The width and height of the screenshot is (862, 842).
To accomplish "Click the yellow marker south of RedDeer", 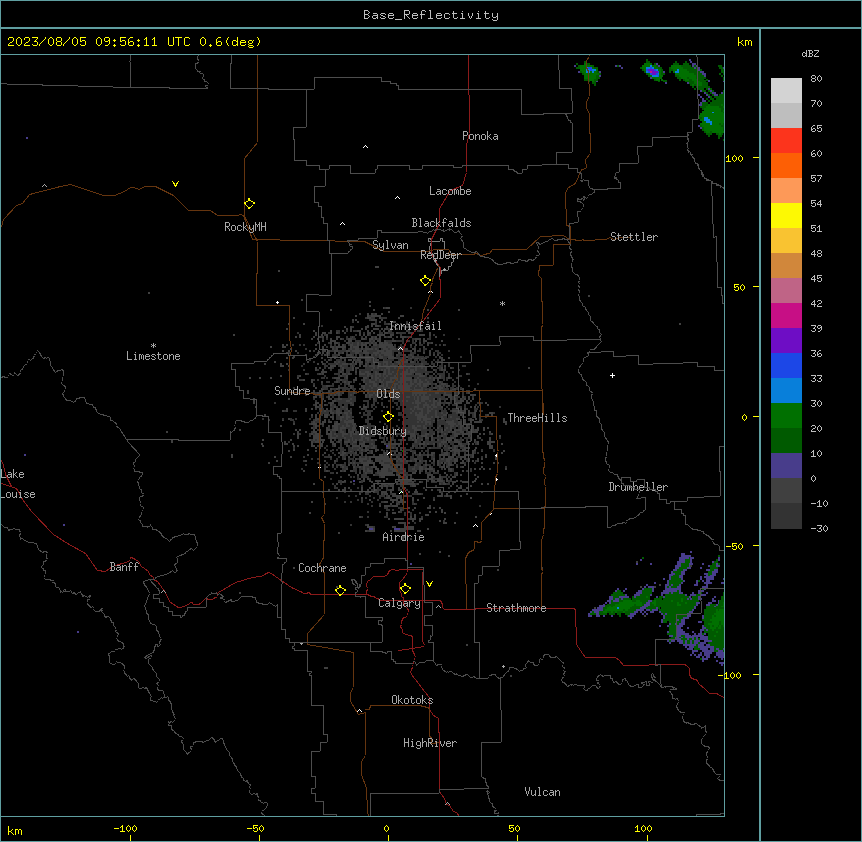I will [425, 281].
